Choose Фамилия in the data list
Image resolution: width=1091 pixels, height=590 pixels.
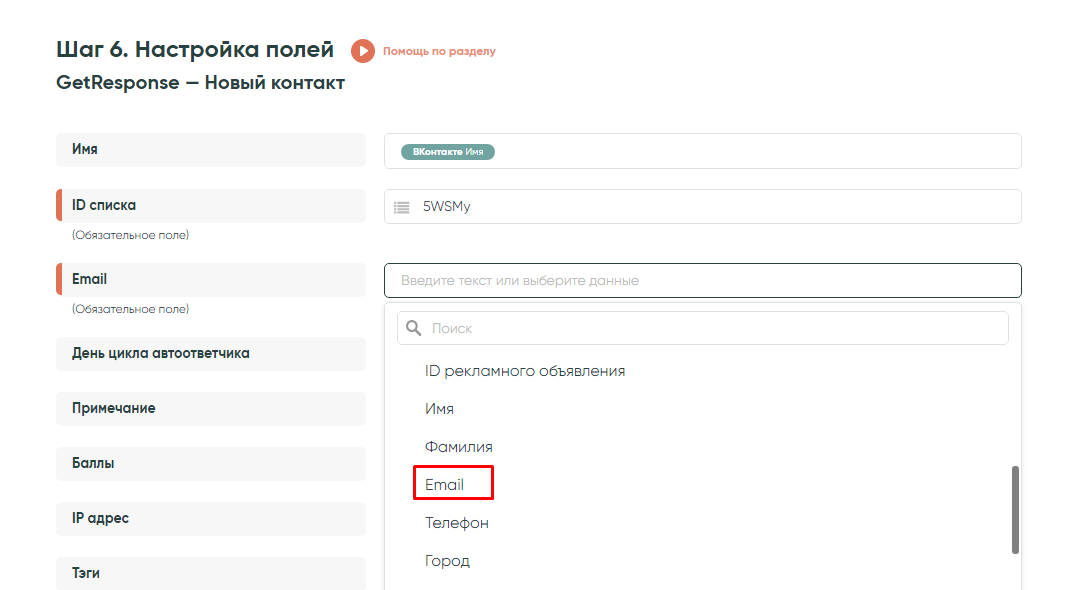click(x=459, y=447)
